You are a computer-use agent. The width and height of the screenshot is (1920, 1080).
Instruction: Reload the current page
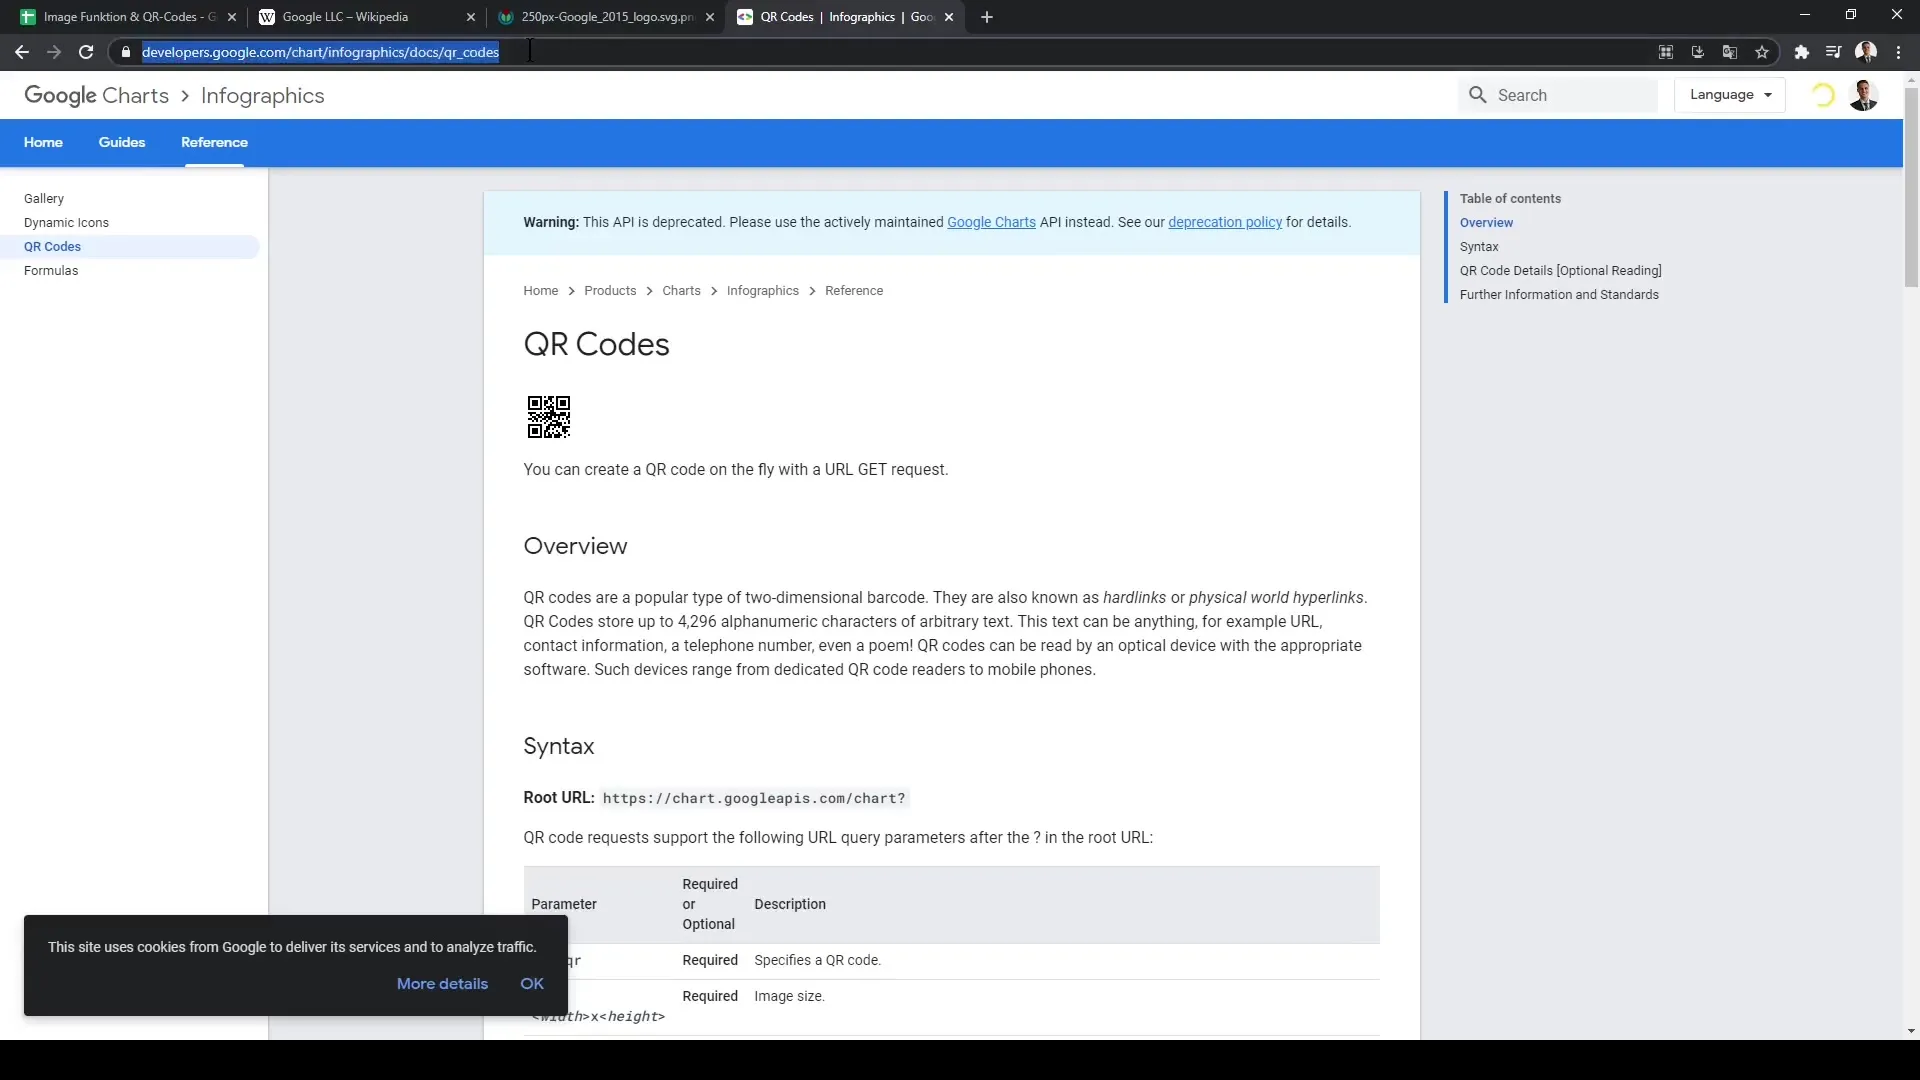86,52
